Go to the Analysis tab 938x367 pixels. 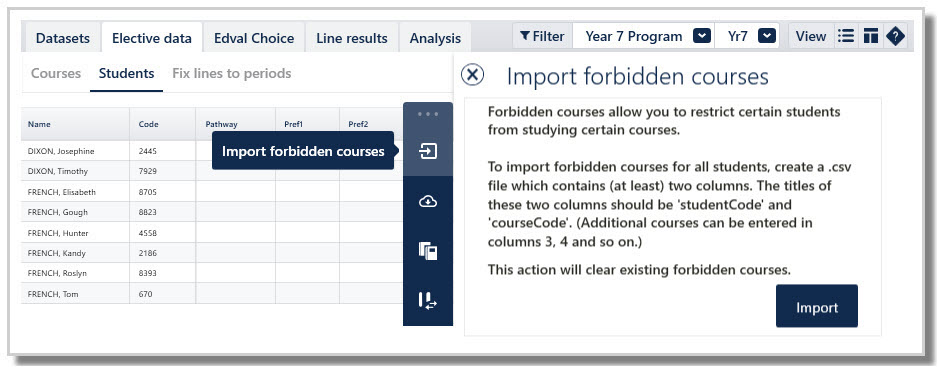click(435, 38)
